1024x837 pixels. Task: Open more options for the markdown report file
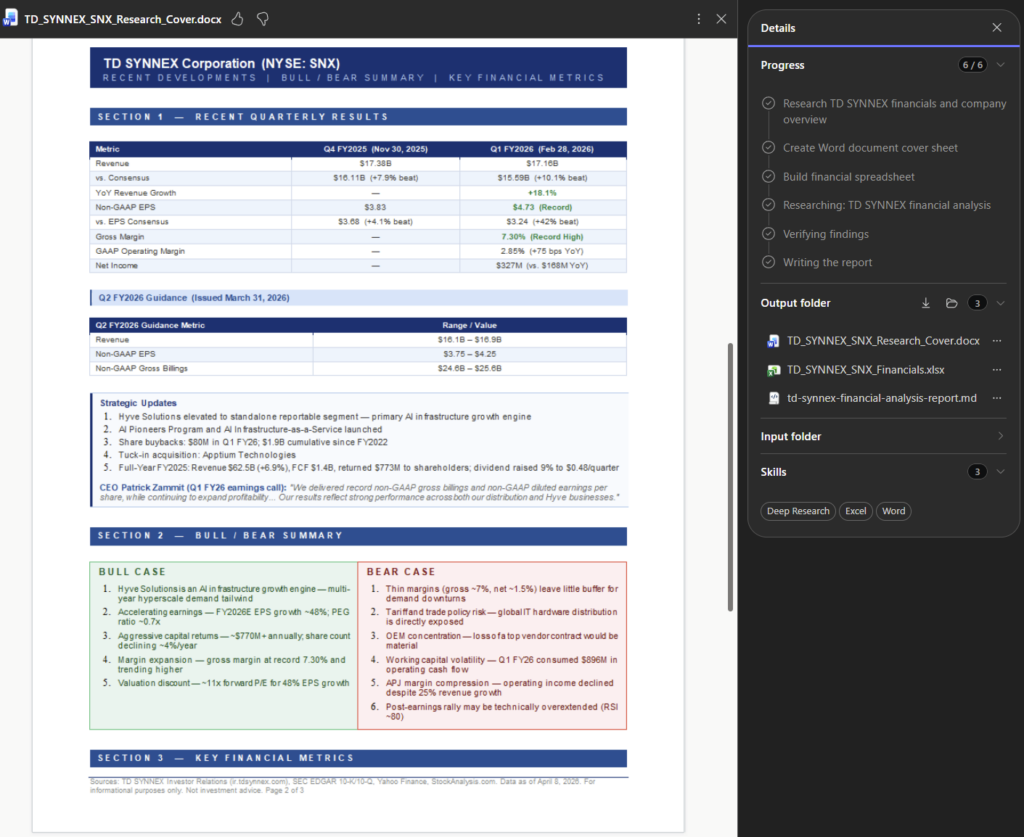(x=996, y=398)
